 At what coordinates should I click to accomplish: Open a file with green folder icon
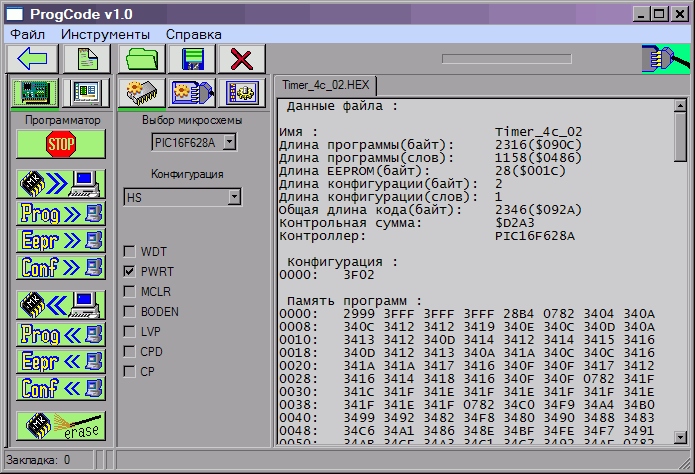(142, 59)
